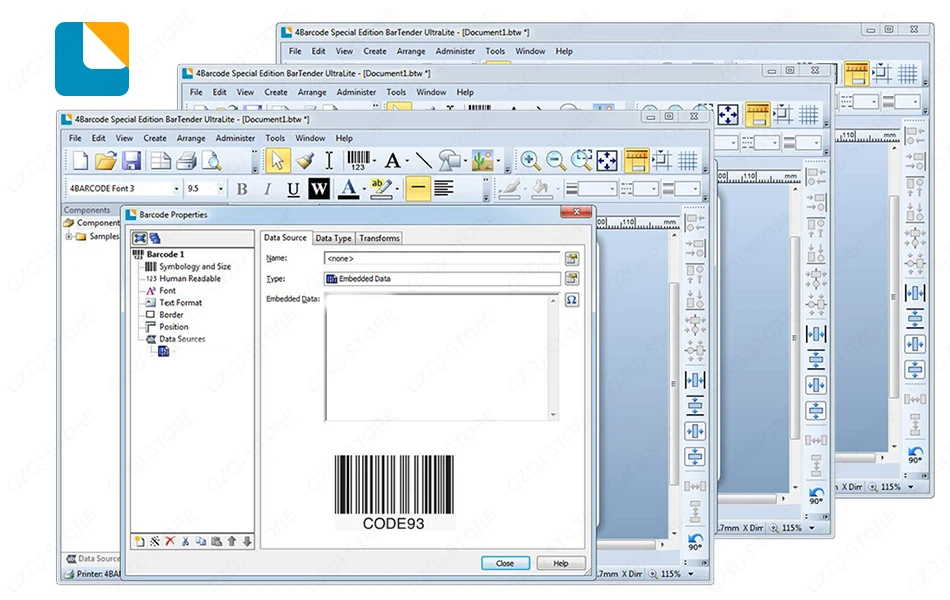The width and height of the screenshot is (950, 600).
Task: Click the red delete X icon
Action: click(170, 541)
